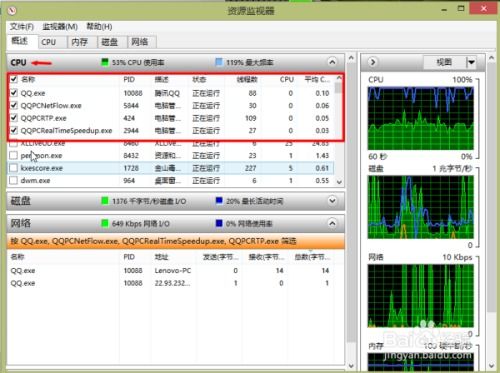
Task: Sort network list by 发送(字节 column
Action: pos(221,257)
